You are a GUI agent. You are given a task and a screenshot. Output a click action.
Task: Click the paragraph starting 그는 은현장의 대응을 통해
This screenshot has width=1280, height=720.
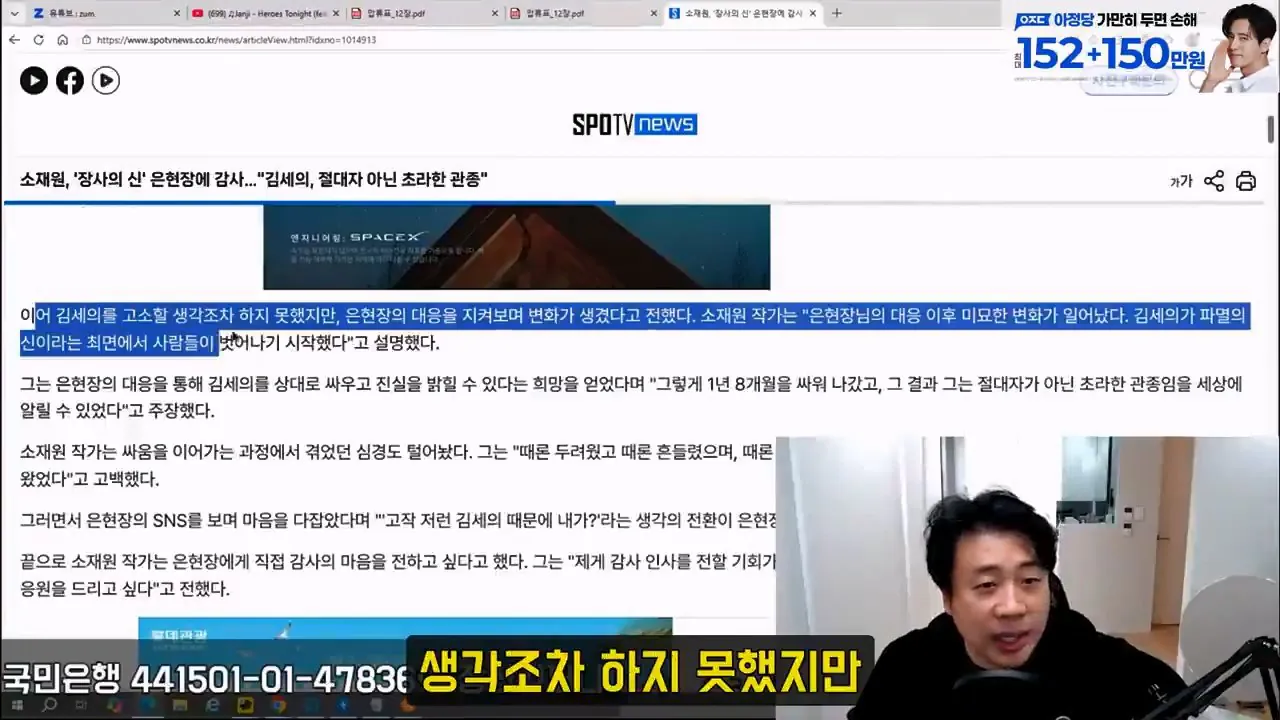pos(631,397)
